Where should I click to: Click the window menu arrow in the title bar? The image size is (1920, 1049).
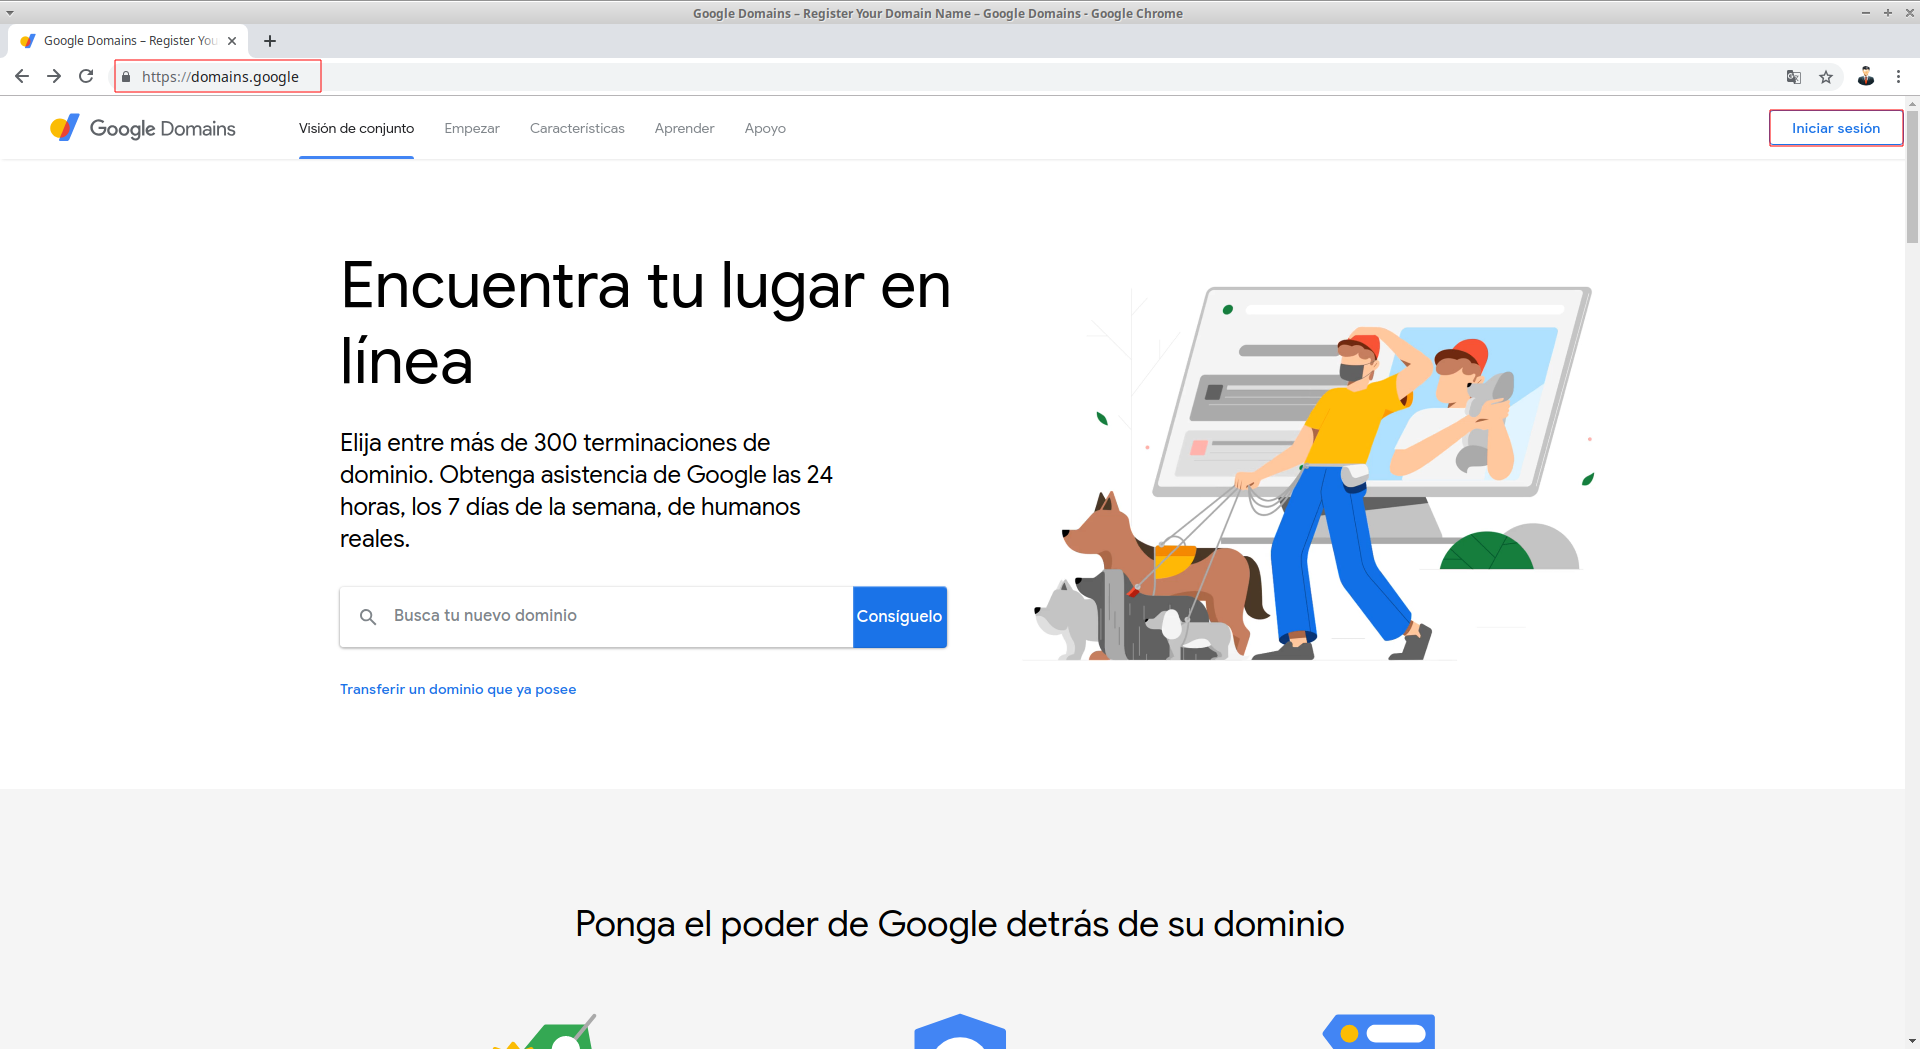click(10, 13)
